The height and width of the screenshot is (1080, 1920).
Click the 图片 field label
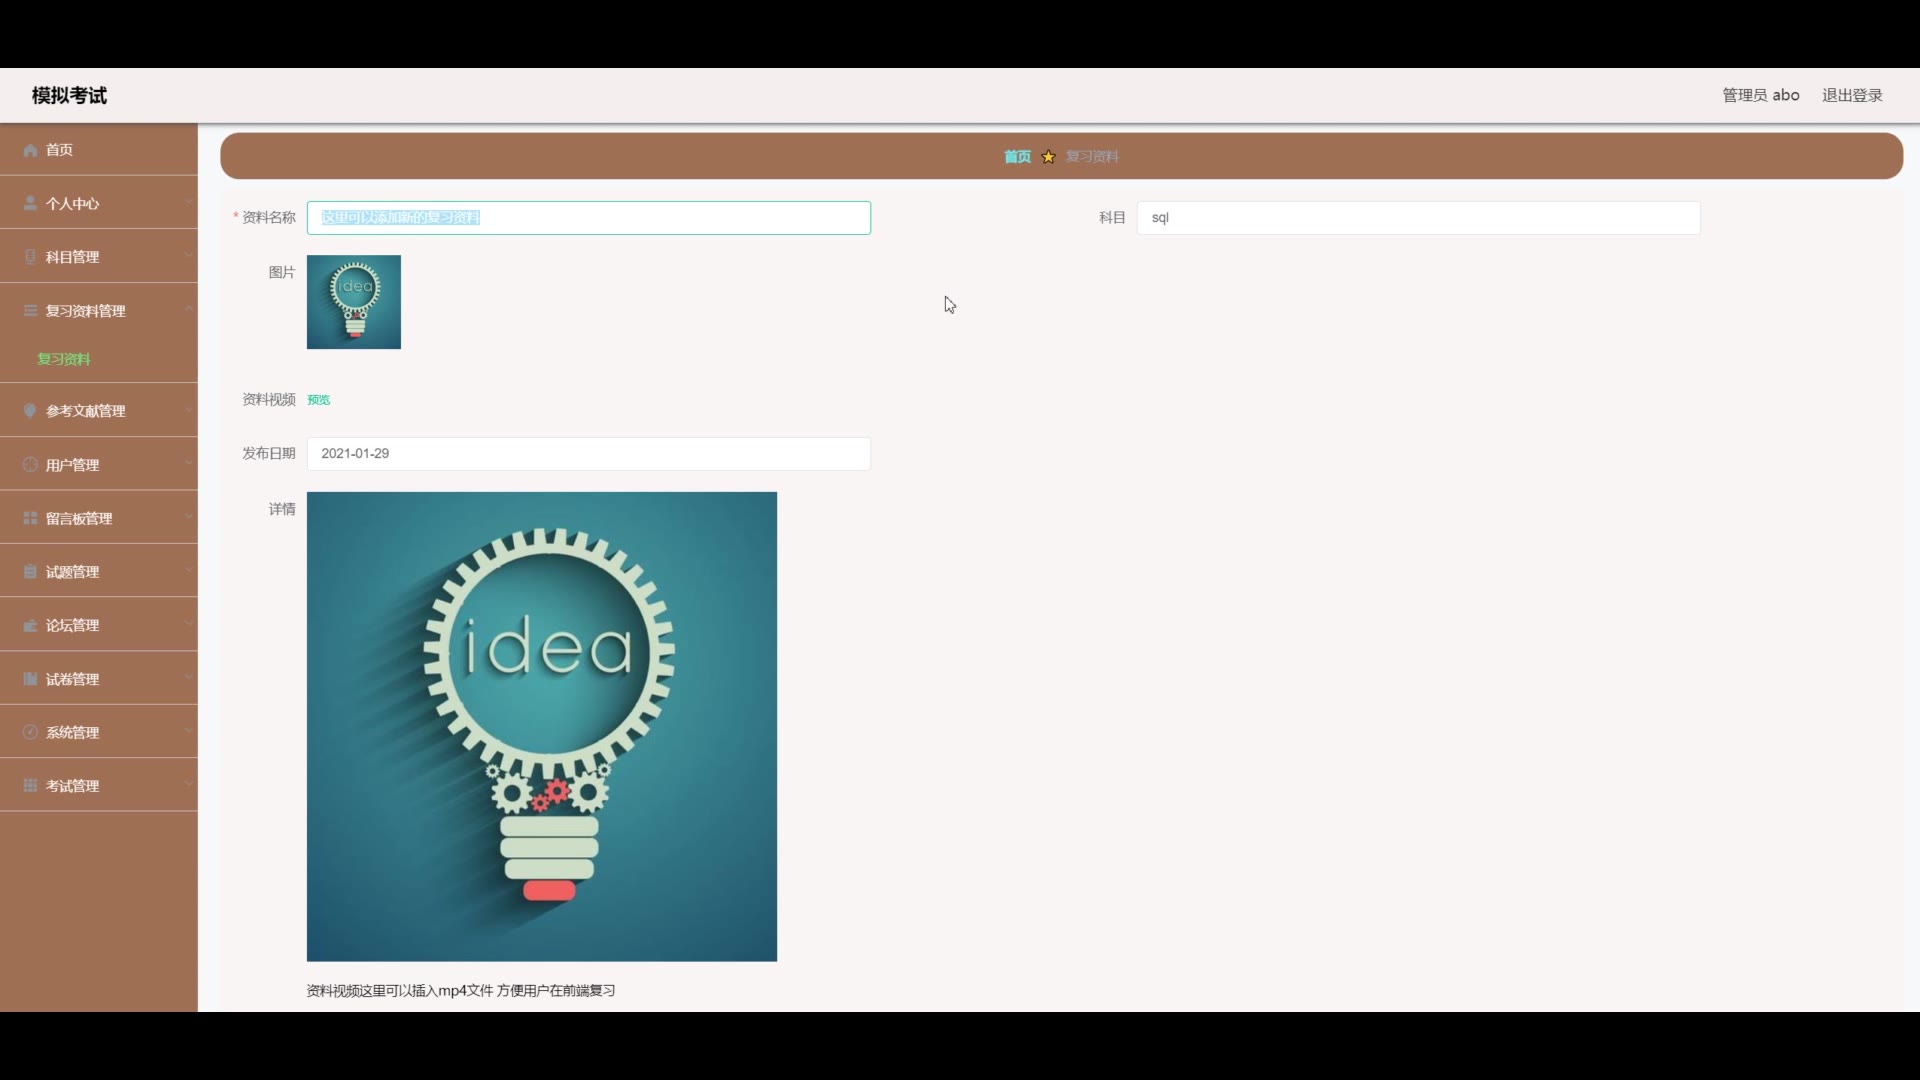(x=282, y=272)
